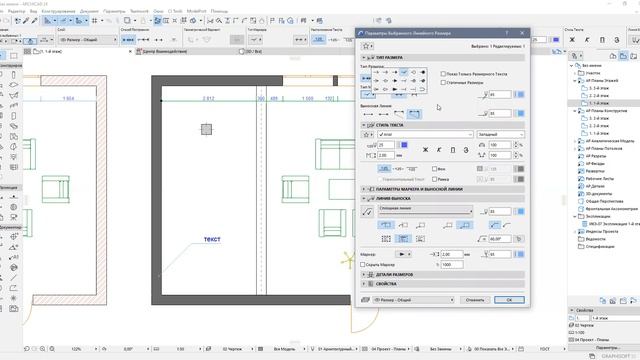Open the Документ menu
The image size is (640, 360).
click(89, 11)
